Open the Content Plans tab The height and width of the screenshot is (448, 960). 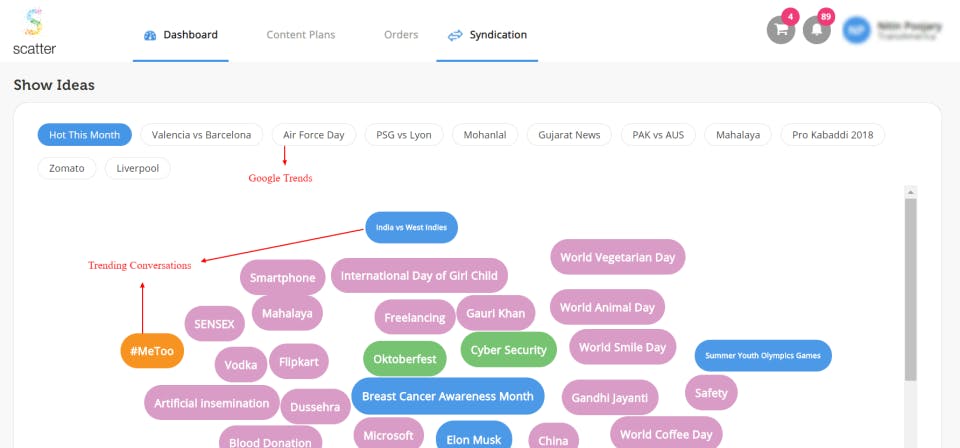(x=300, y=35)
